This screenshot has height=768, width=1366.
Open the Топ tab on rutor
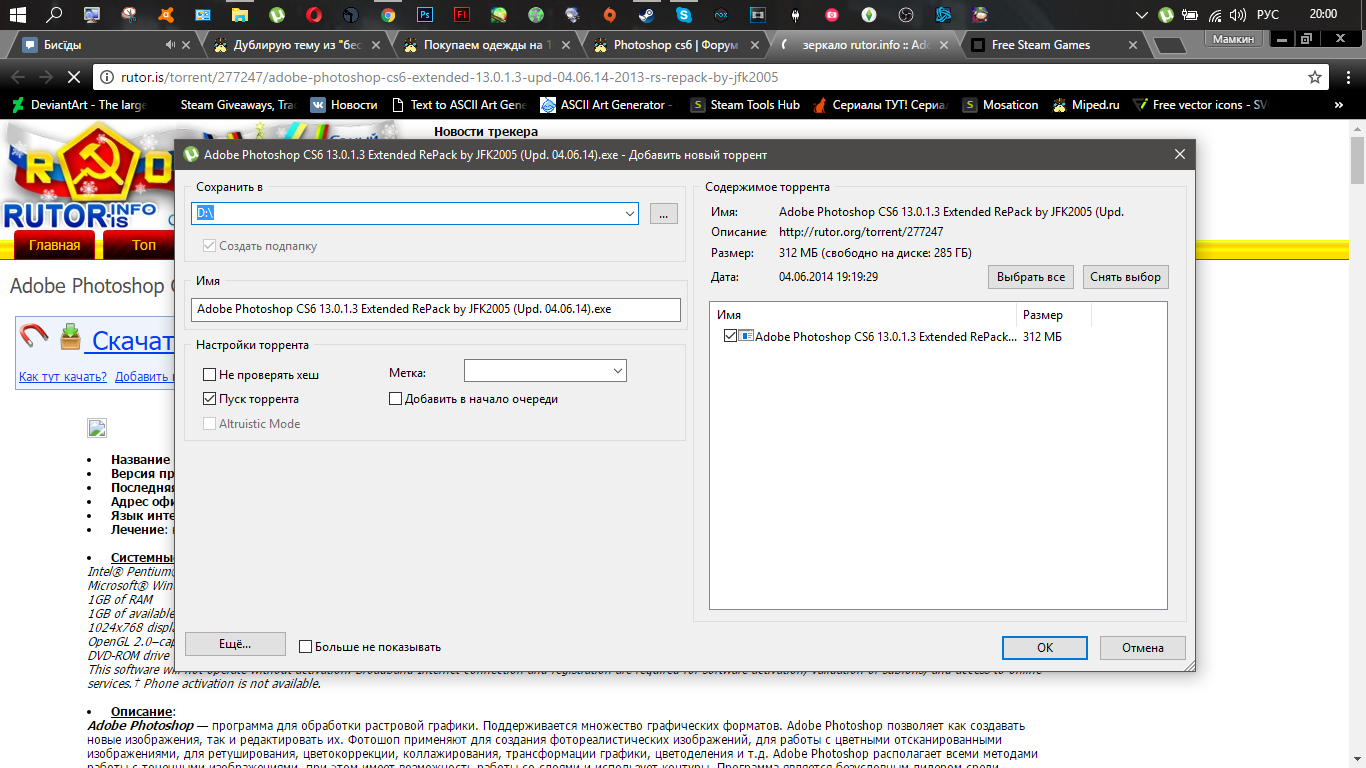[x=144, y=245]
